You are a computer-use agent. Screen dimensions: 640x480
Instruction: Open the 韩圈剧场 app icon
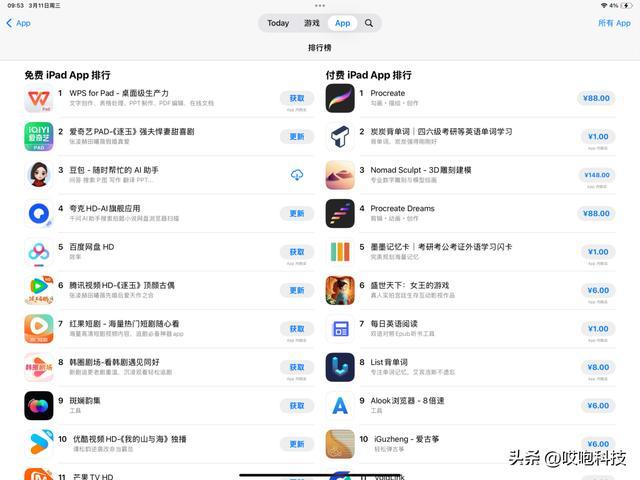click(x=39, y=367)
